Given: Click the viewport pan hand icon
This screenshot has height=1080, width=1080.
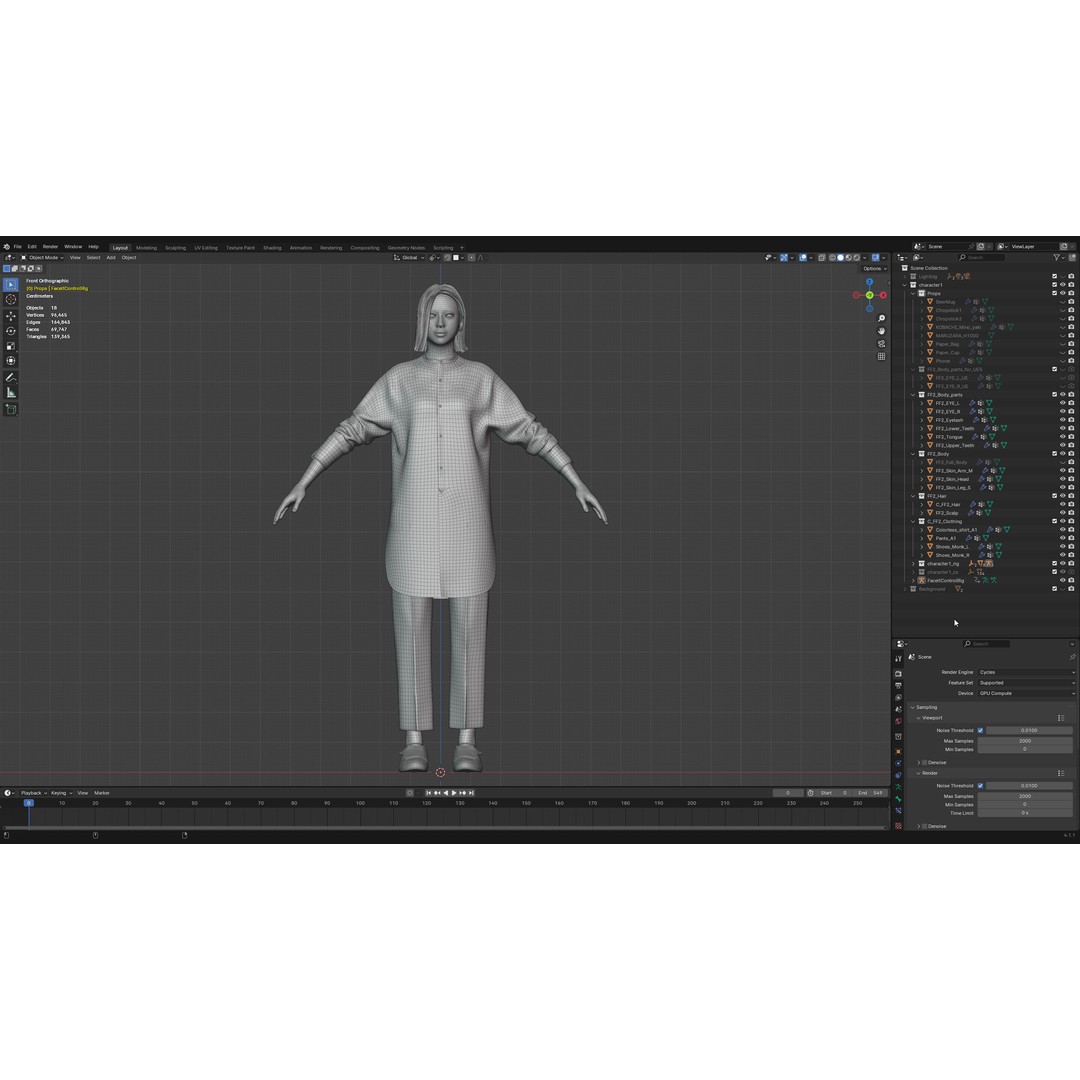Looking at the screenshot, I should (x=881, y=331).
